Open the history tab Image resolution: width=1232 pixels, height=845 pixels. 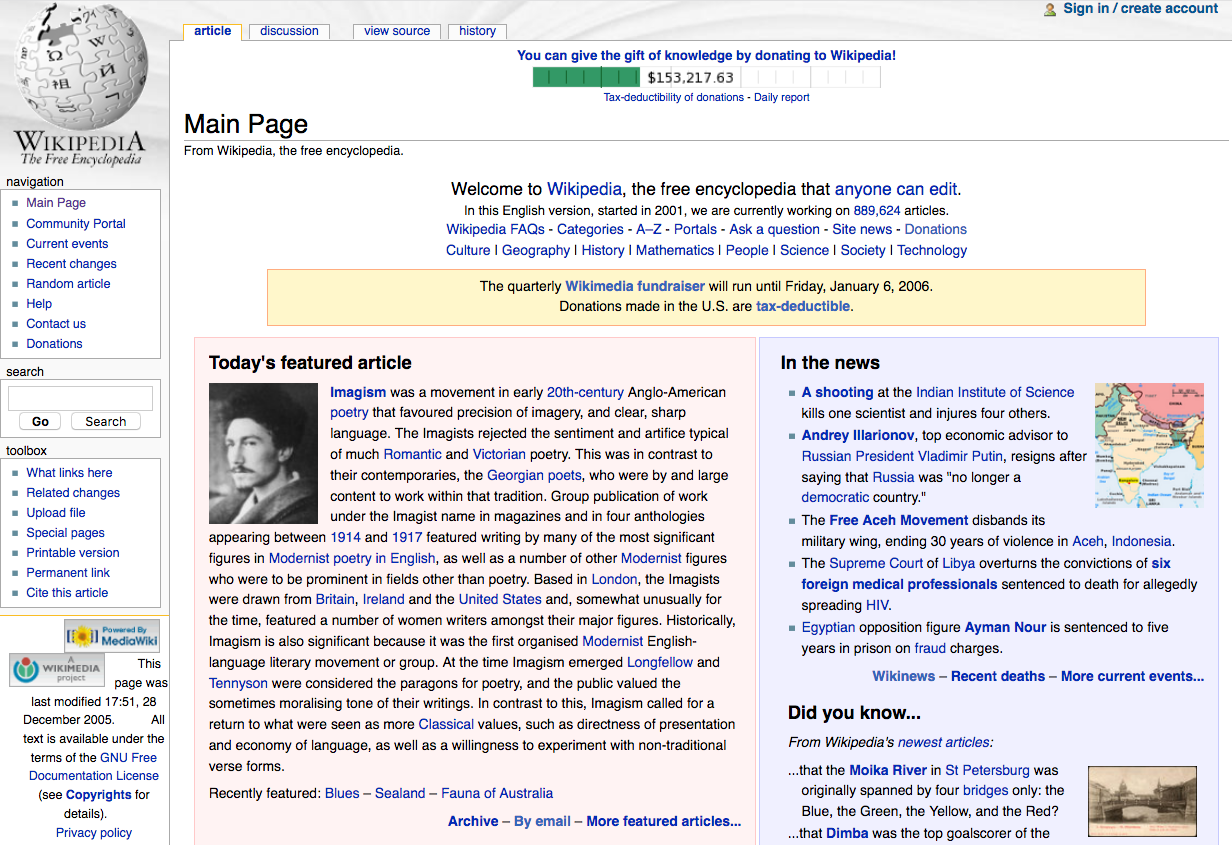coord(477,31)
